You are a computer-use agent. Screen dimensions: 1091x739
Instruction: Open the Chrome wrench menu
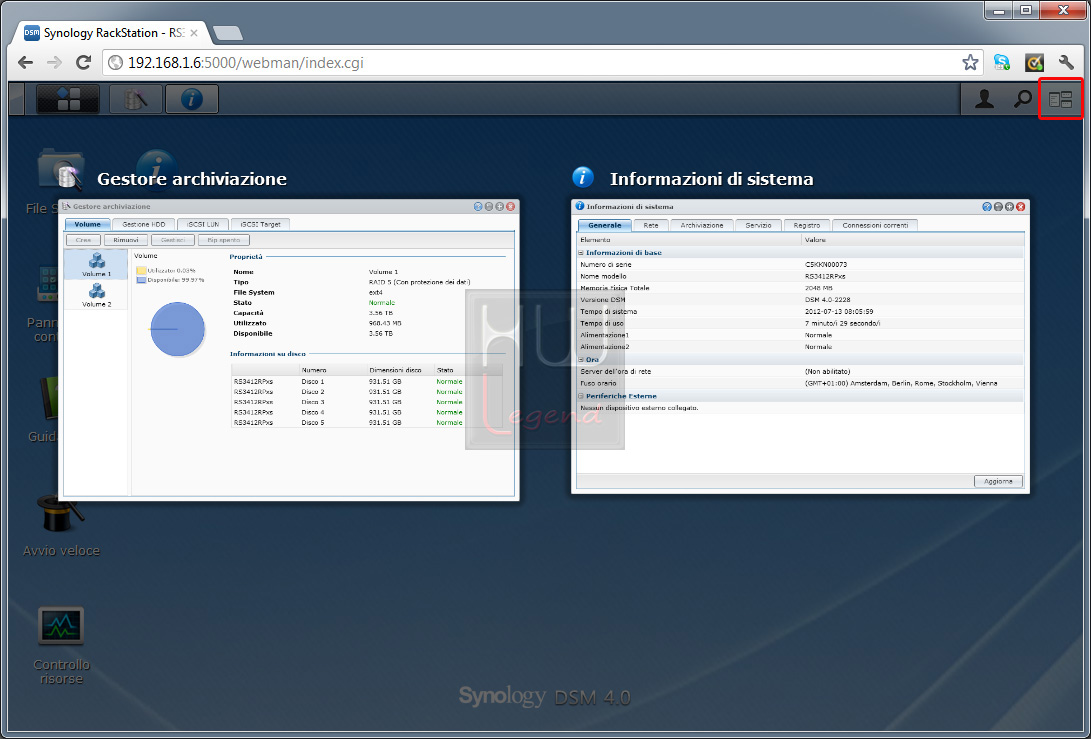click(1066, 63)
